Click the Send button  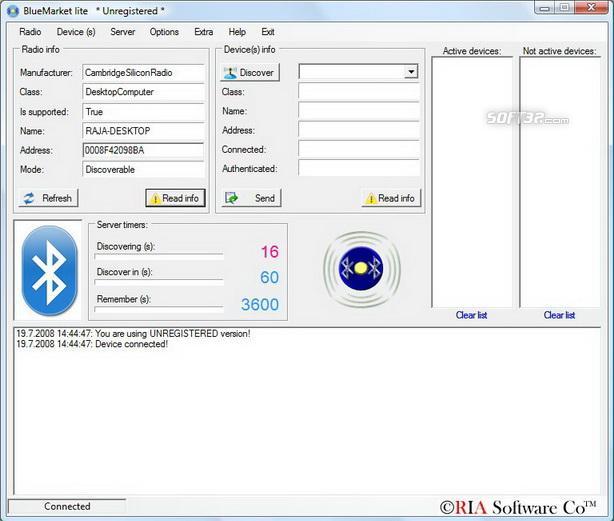coord(251,198)
